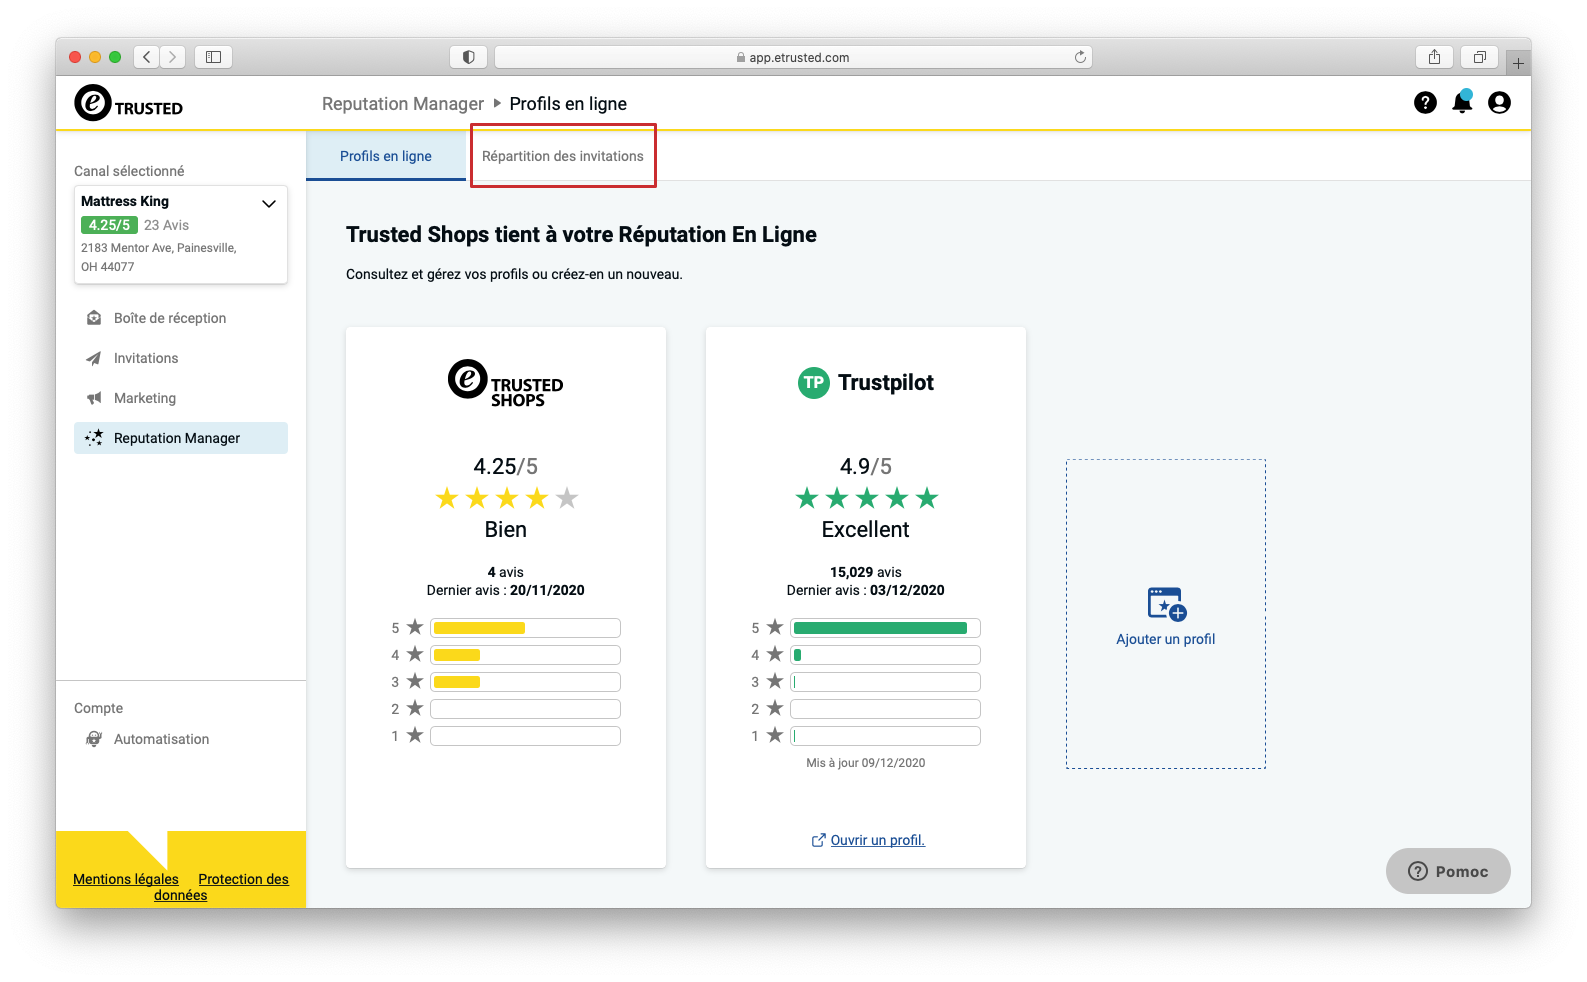
Task: Click the '4 avis' count text
Action: pos(506,572)
